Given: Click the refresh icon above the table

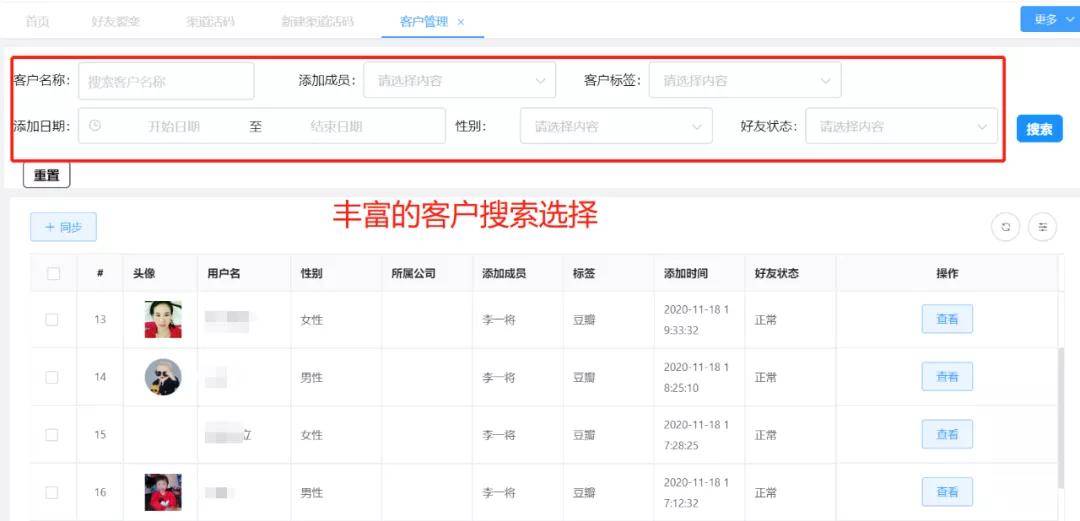Looking at the screenshot, I should [1006, 227].
